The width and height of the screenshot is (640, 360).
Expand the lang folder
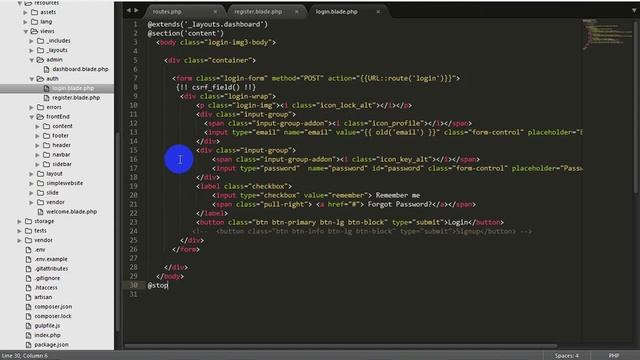click(x=26, y=22)
